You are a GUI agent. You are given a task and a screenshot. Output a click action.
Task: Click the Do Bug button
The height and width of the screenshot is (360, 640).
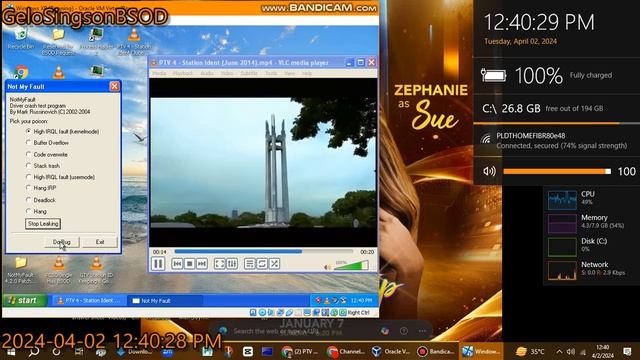(x=62, y=242)
